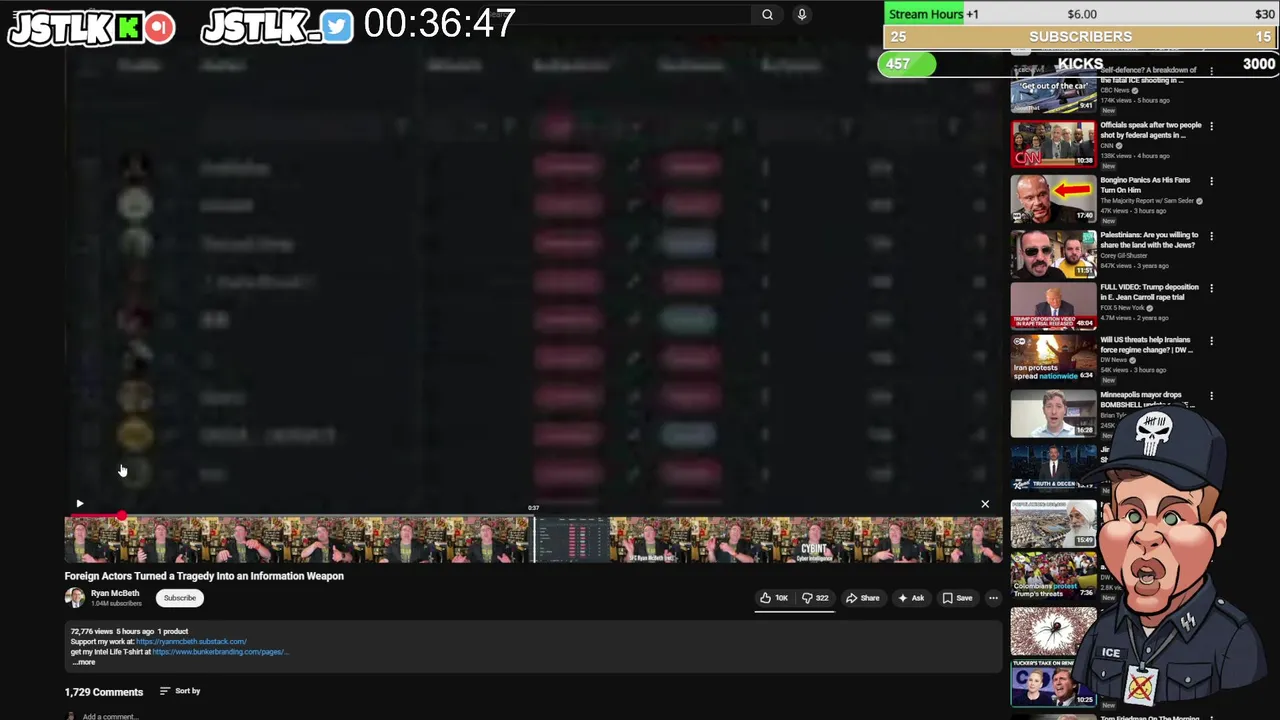Open Trump deposition video thumbnail

tap(1053, 306)
